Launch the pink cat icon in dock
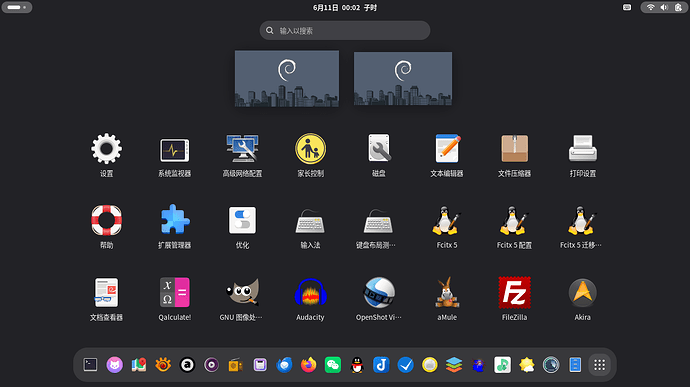 [x=114, y=365]
